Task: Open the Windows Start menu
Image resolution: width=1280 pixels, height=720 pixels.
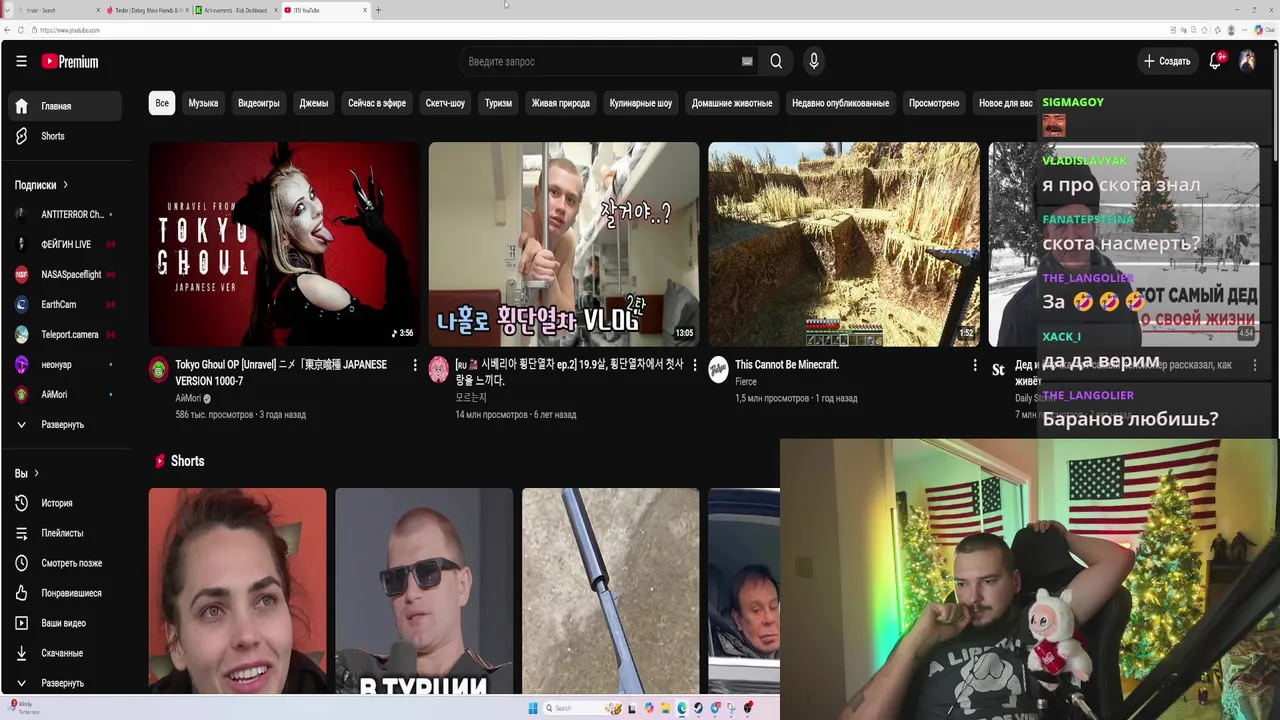Action: coord(533,708)
